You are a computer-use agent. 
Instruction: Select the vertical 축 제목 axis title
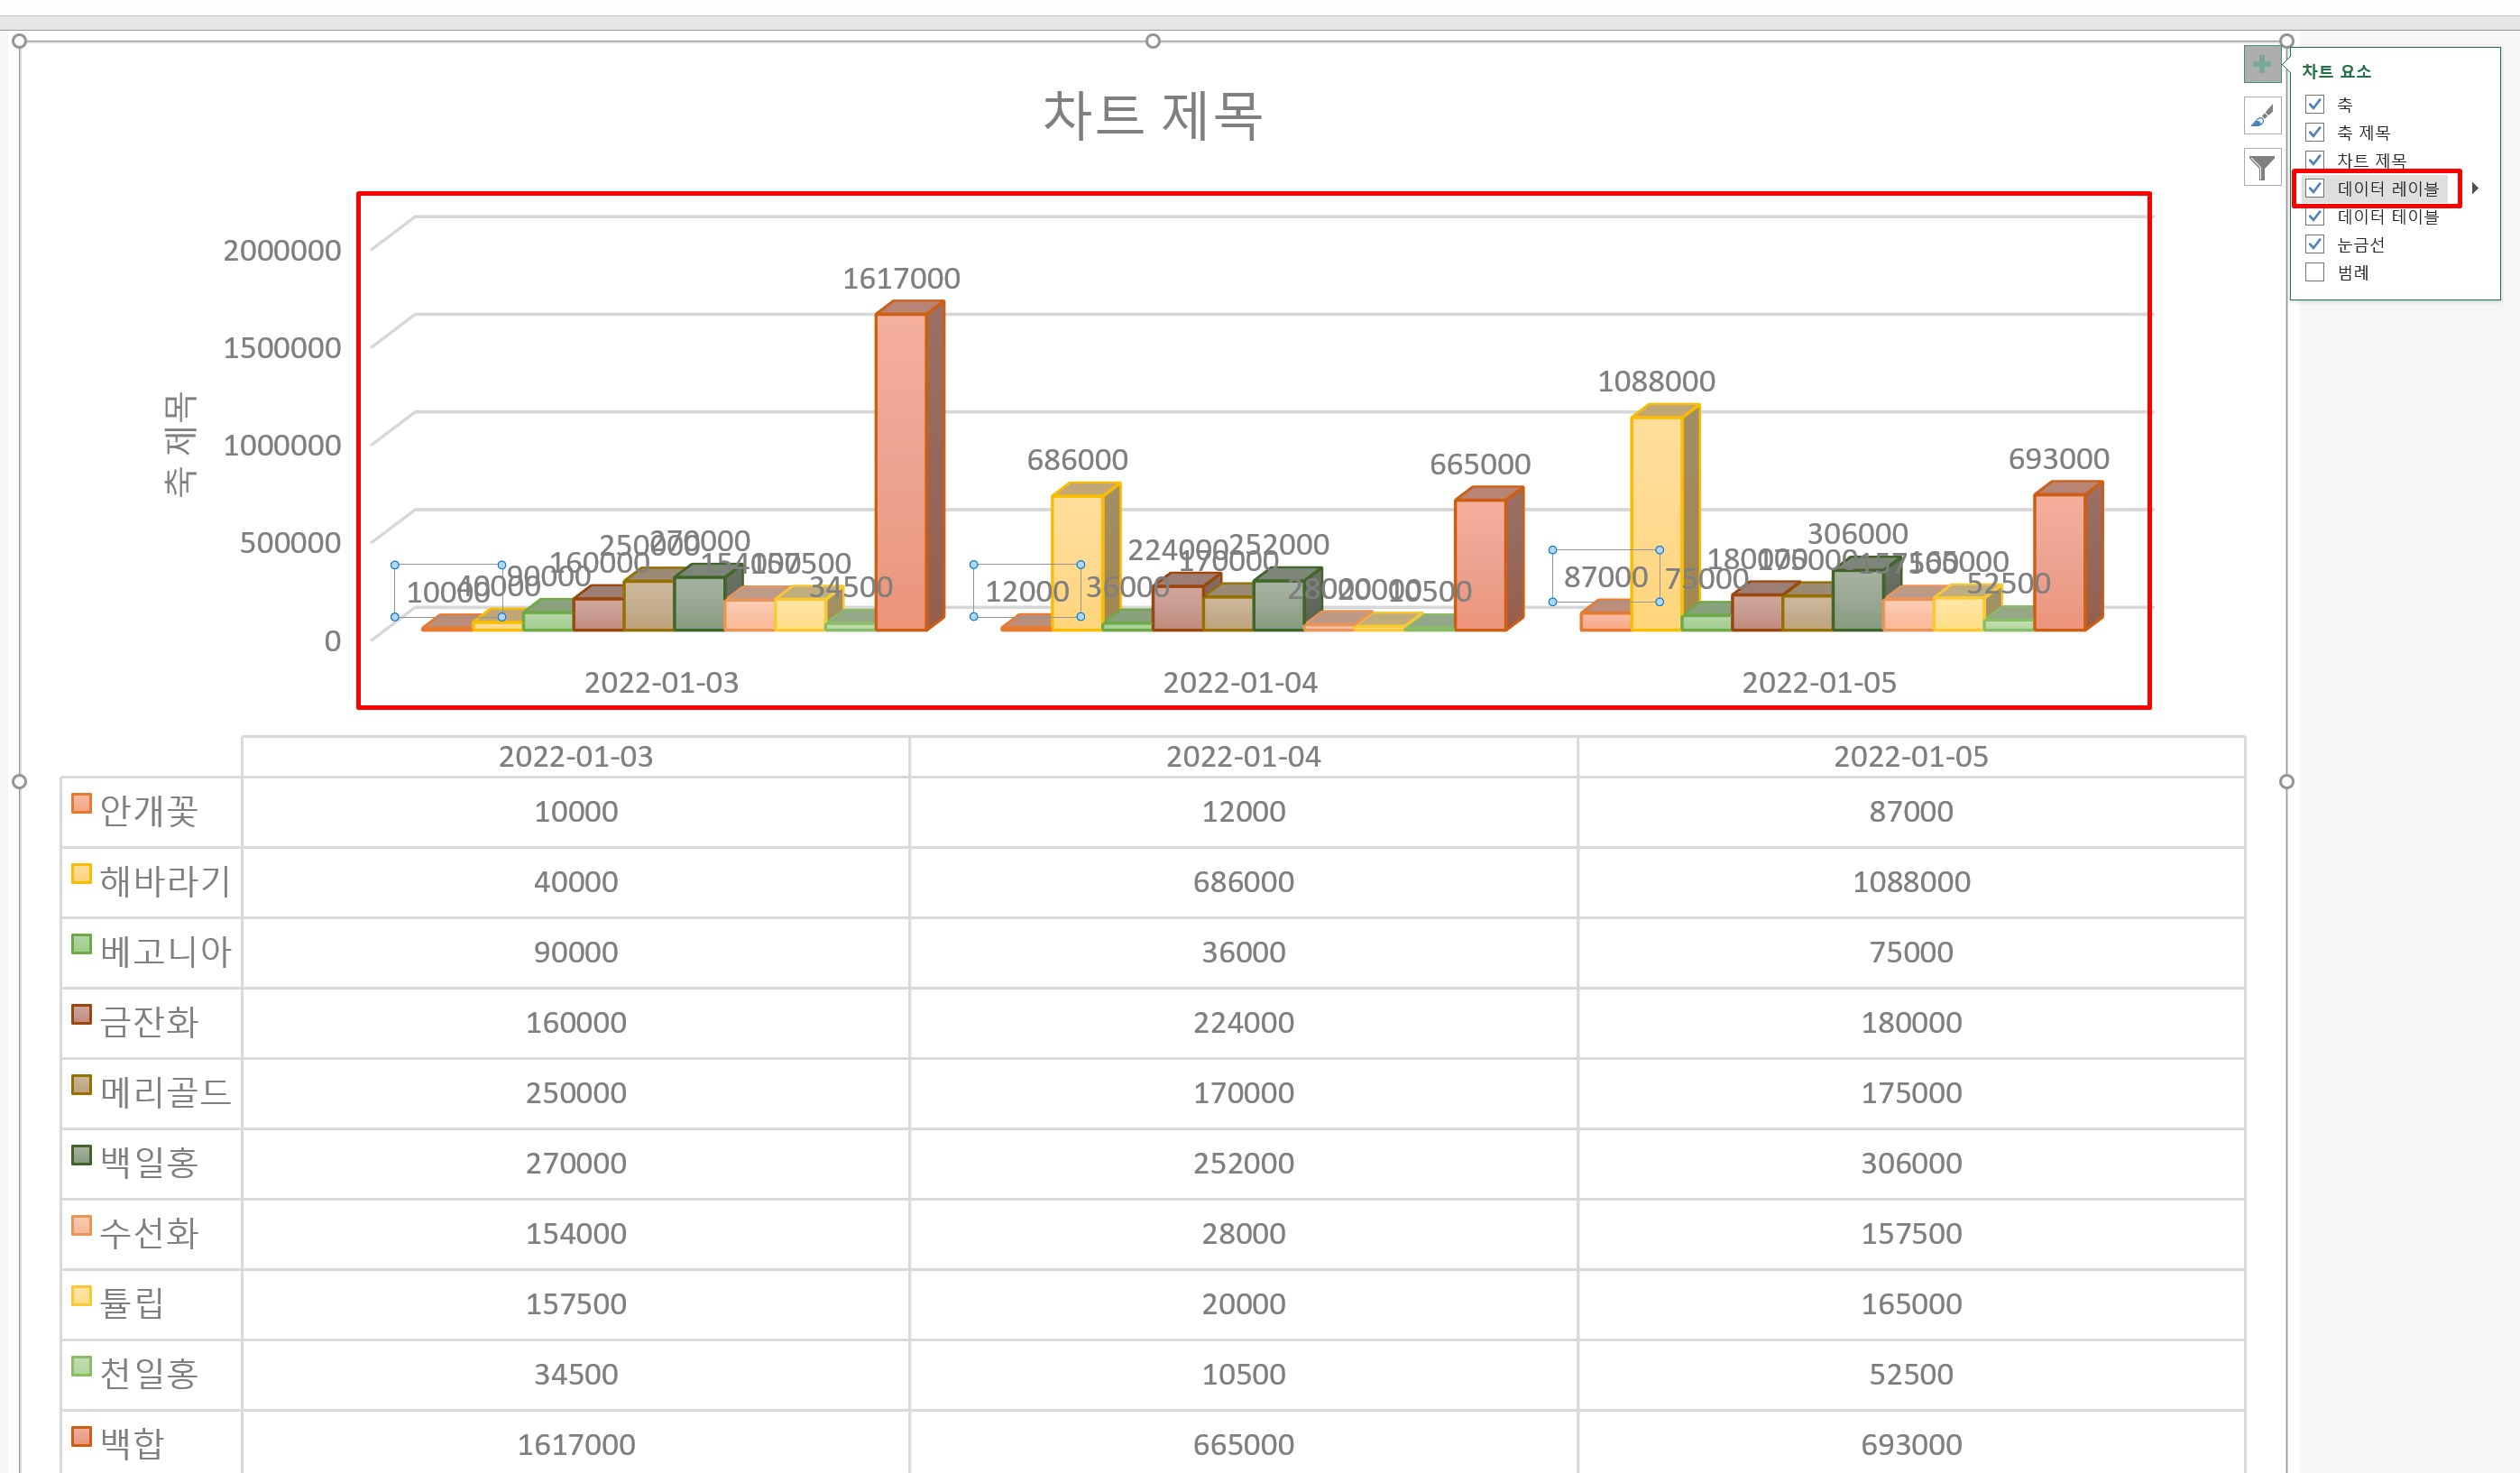tap(180, 445)
